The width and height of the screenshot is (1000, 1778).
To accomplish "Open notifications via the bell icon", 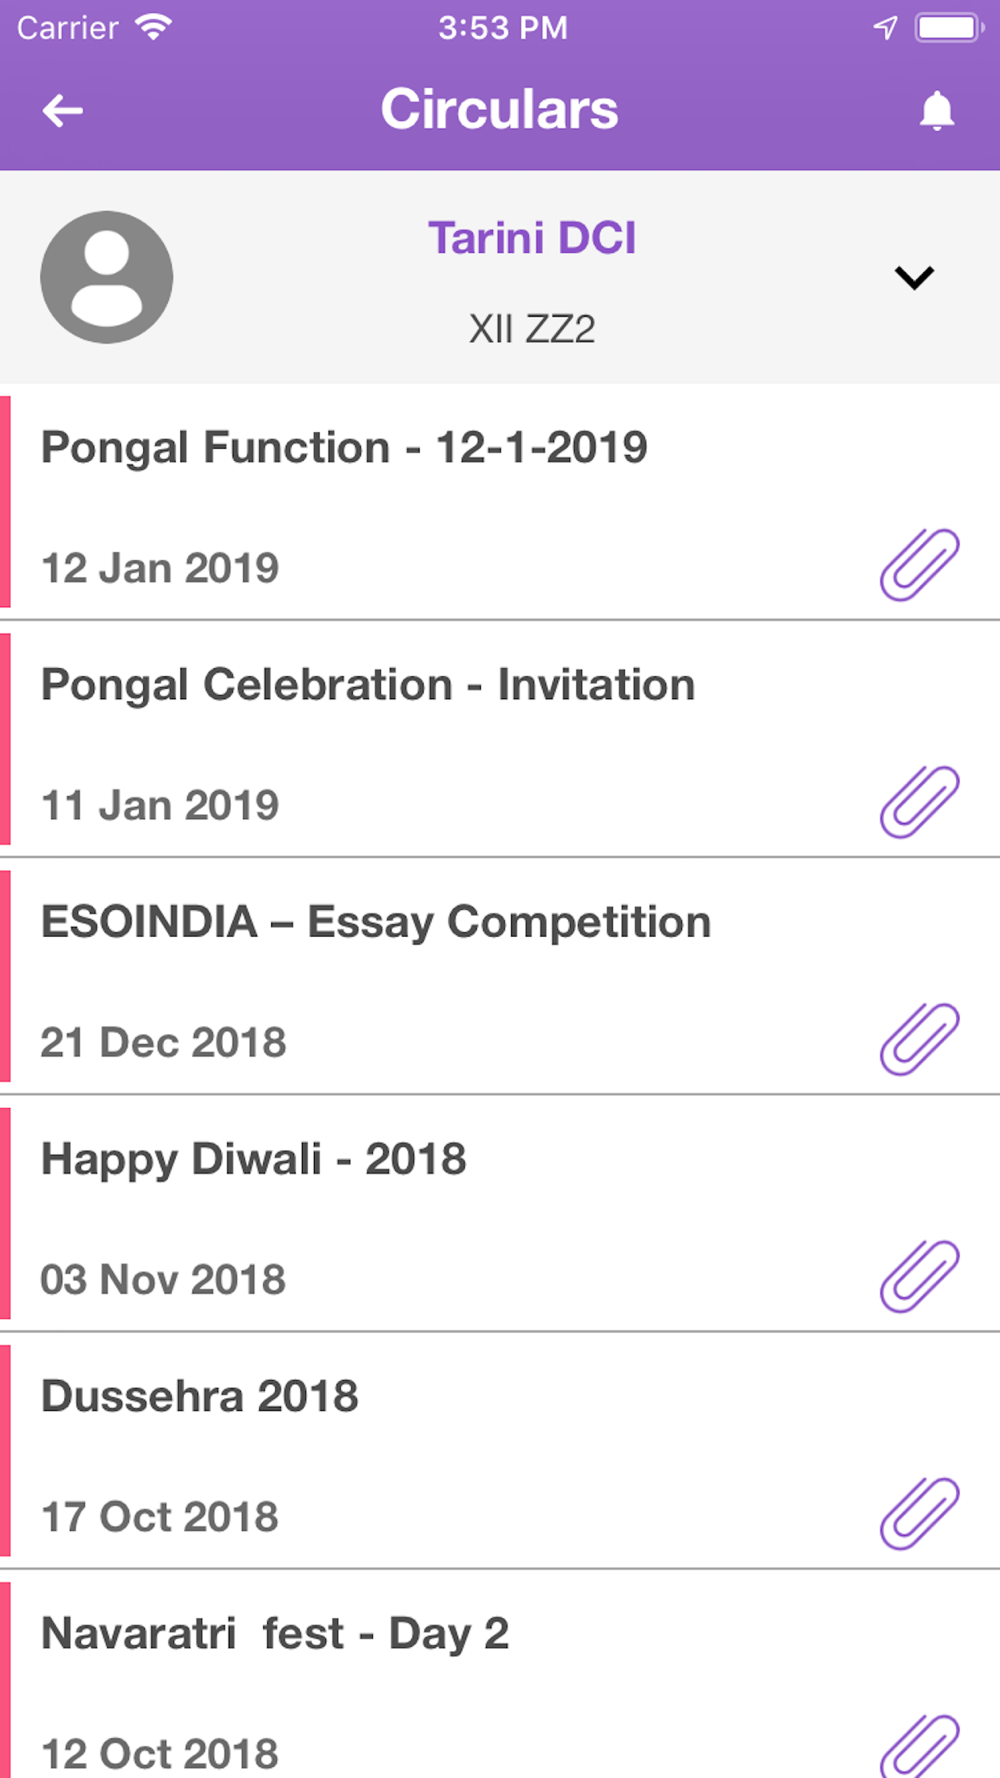I will [937, 110].
